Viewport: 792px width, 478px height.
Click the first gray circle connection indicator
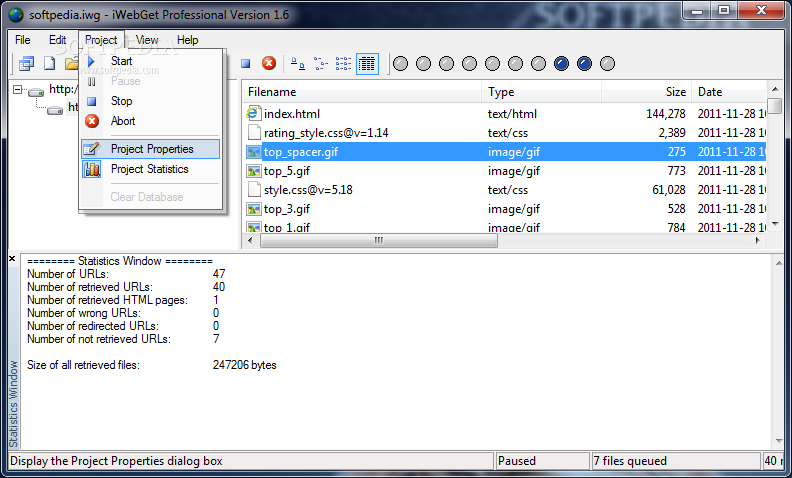pos(400,64)
